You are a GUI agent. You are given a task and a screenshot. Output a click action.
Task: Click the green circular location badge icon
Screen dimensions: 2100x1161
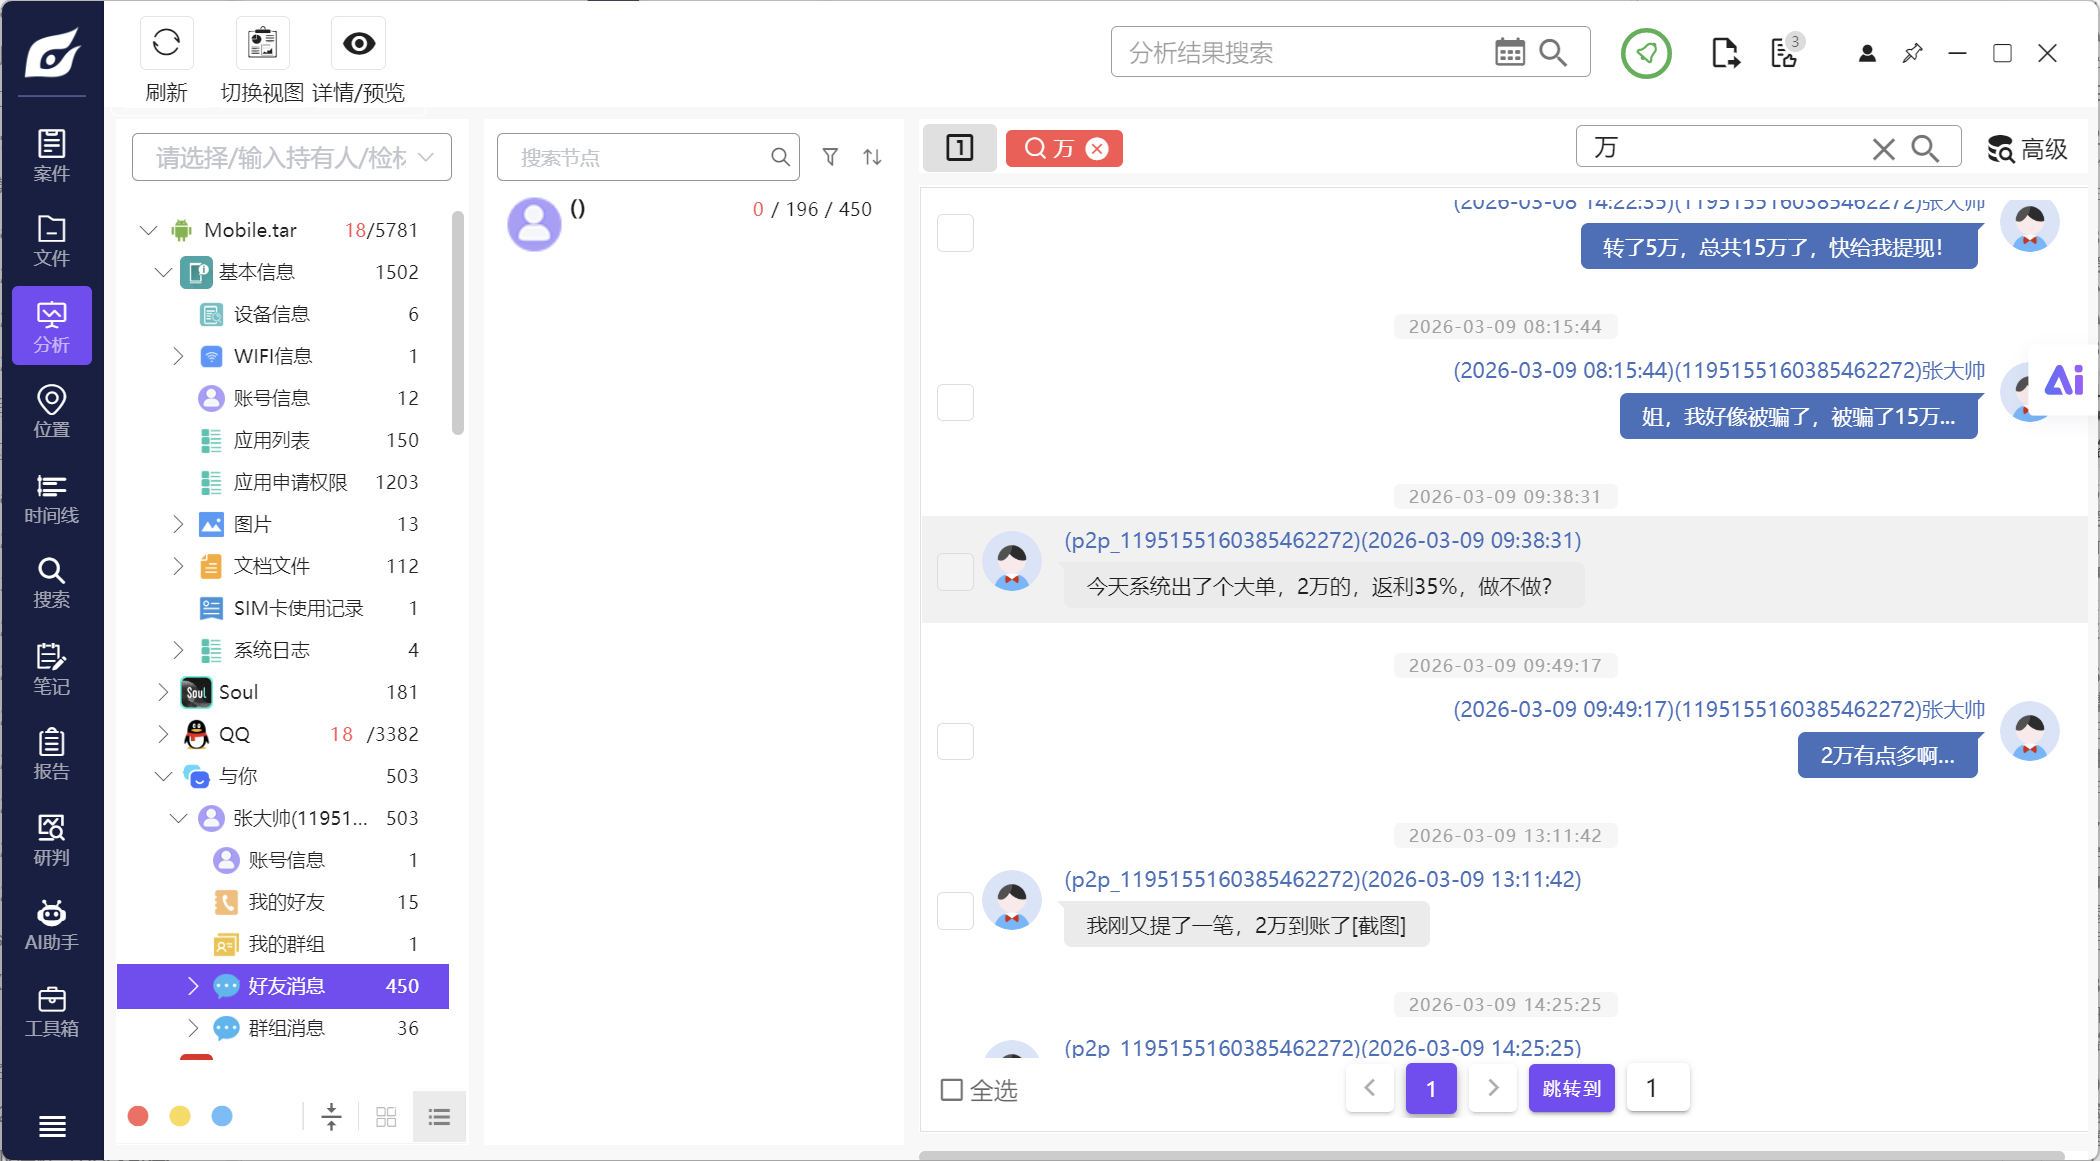[x=1646, y=53]
